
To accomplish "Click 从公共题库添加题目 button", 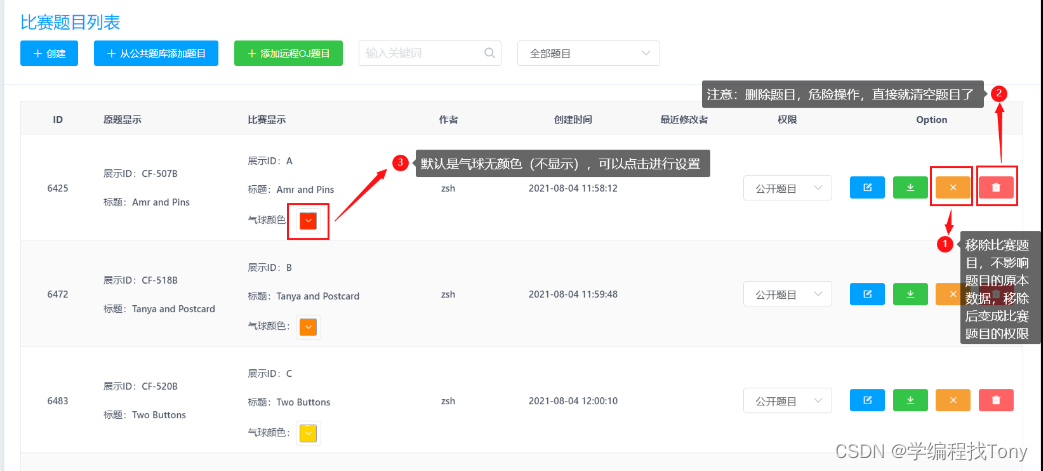I will tap(156, 53).
